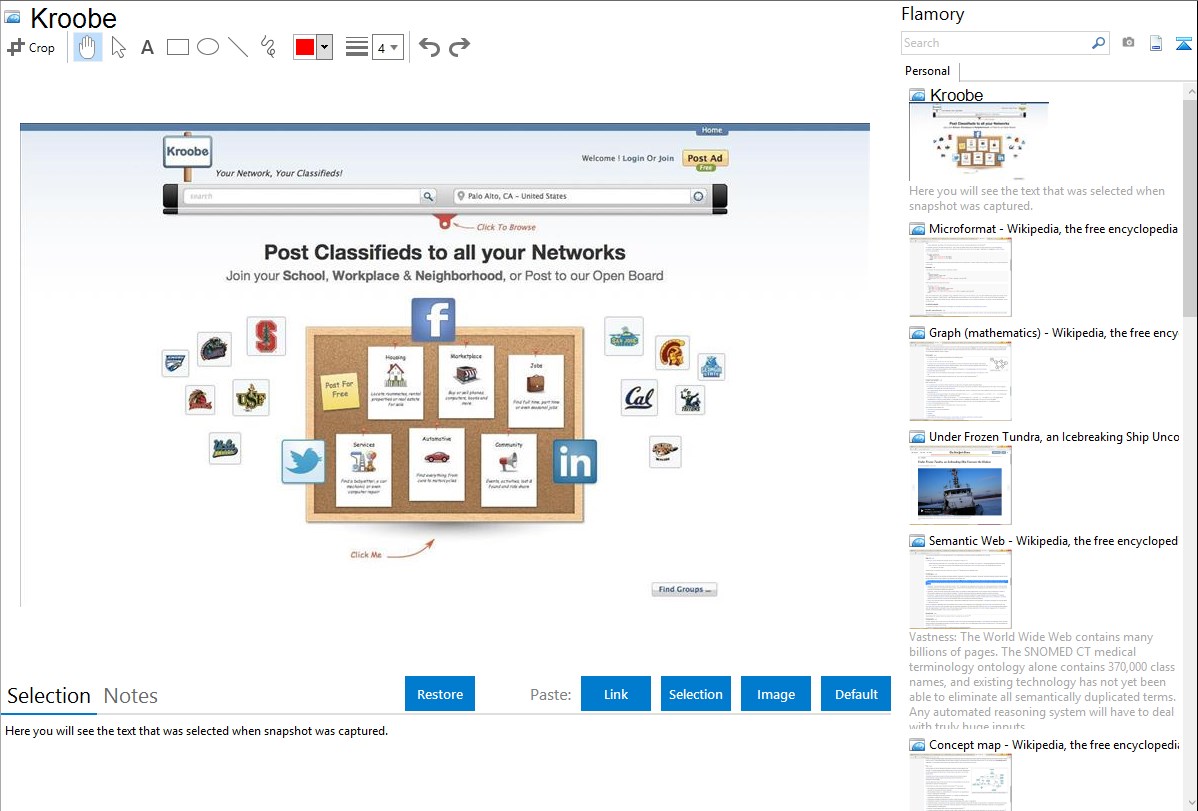
Task: Redo the last annotation
Action: coord(459,47)
